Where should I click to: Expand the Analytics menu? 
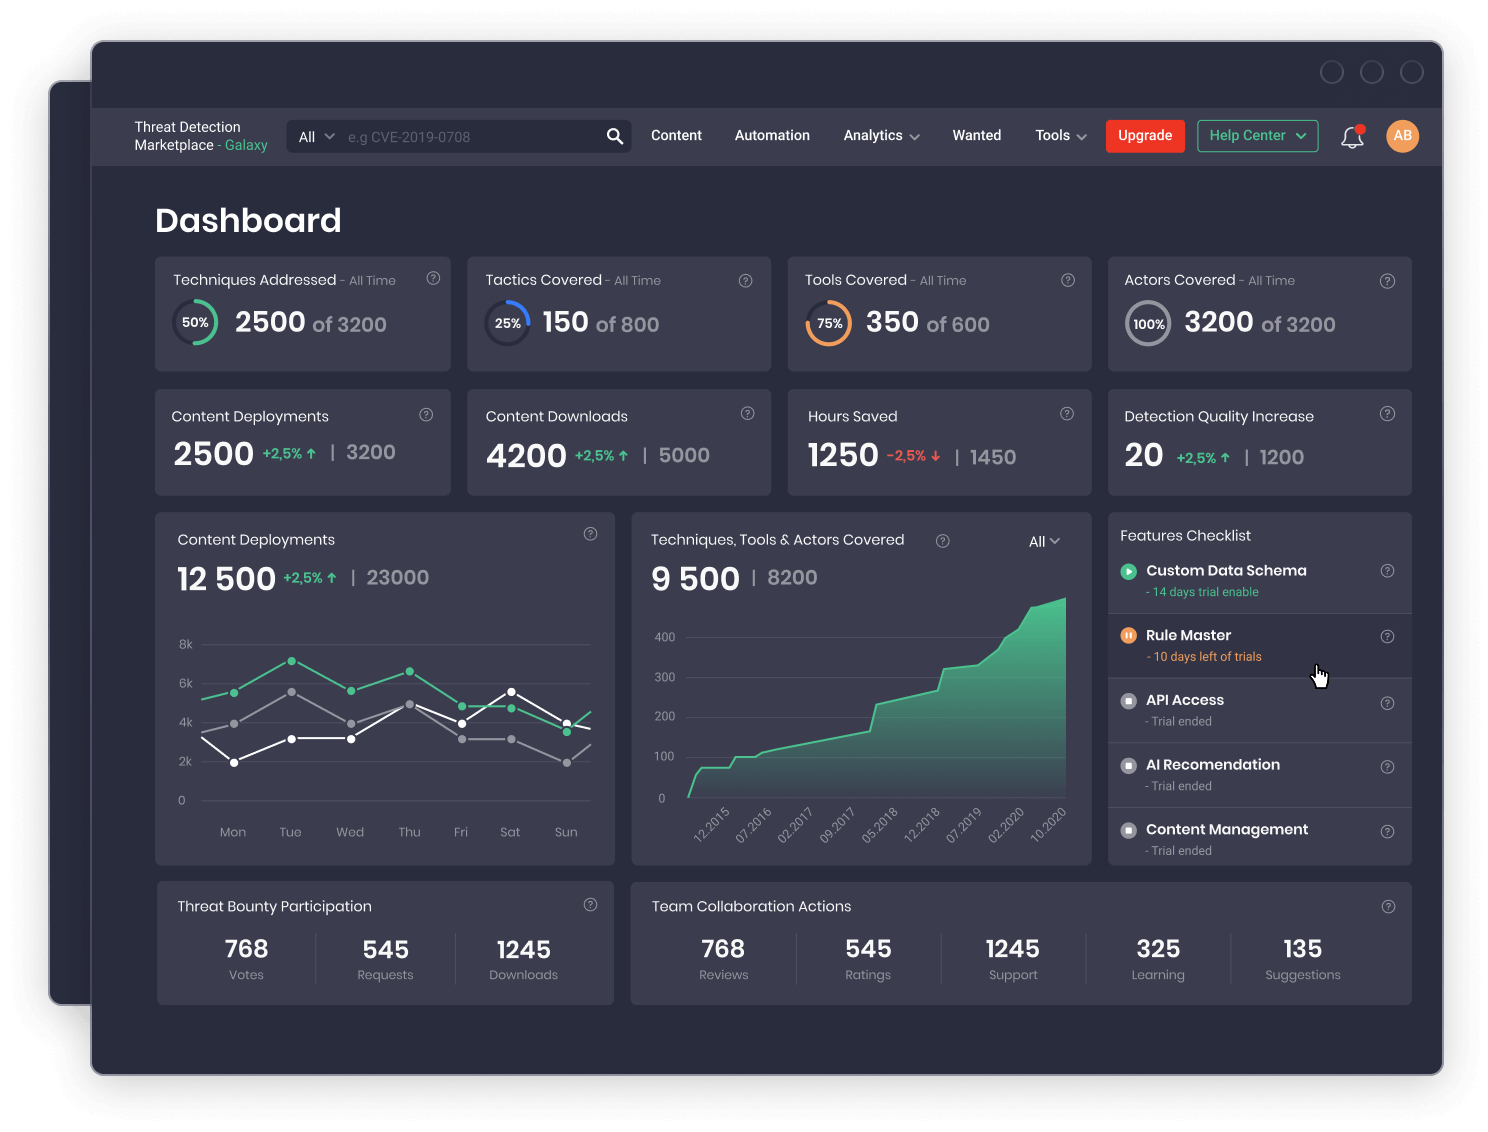(x=881, y=136)
